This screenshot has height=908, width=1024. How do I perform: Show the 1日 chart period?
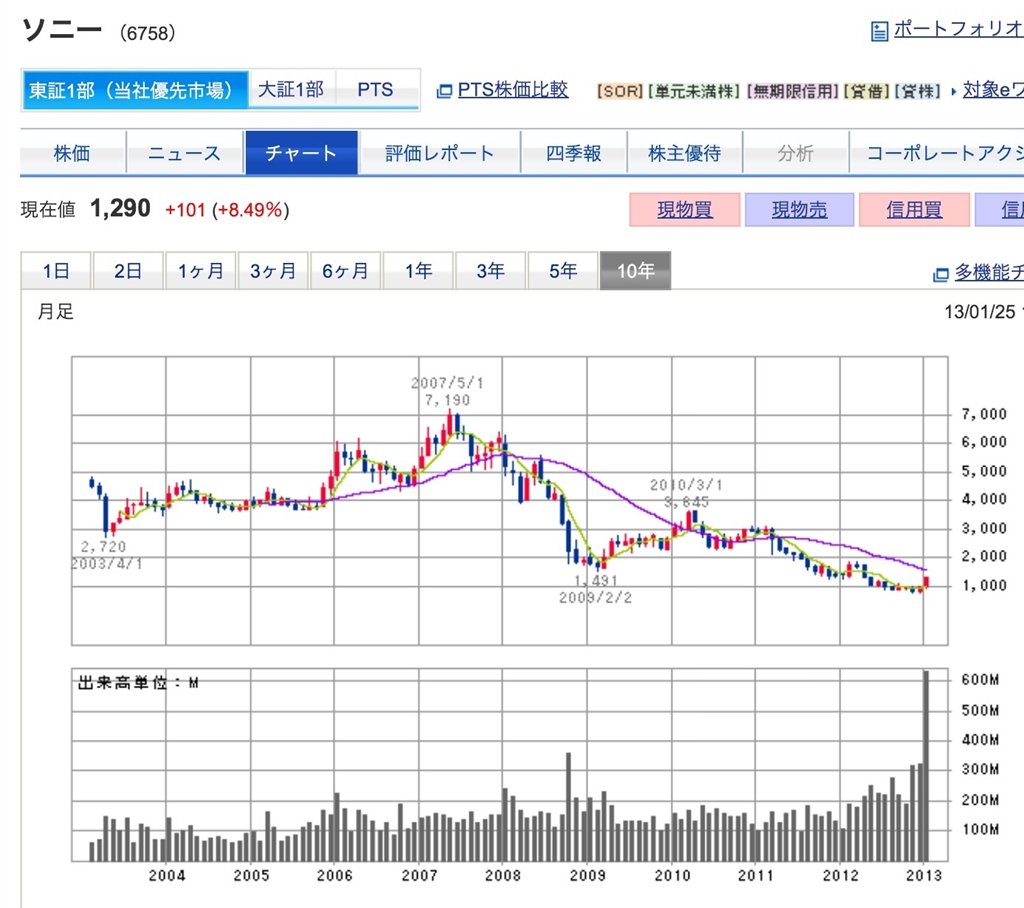point(56,270)
